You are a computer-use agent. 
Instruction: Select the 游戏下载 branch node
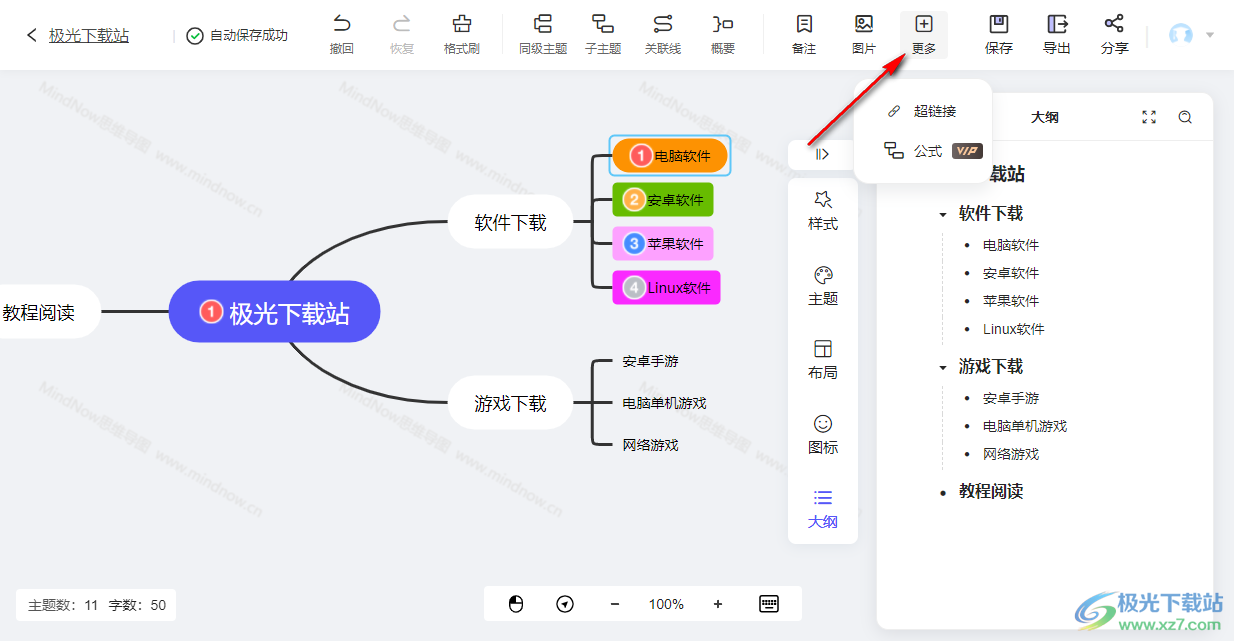point(510,403)
